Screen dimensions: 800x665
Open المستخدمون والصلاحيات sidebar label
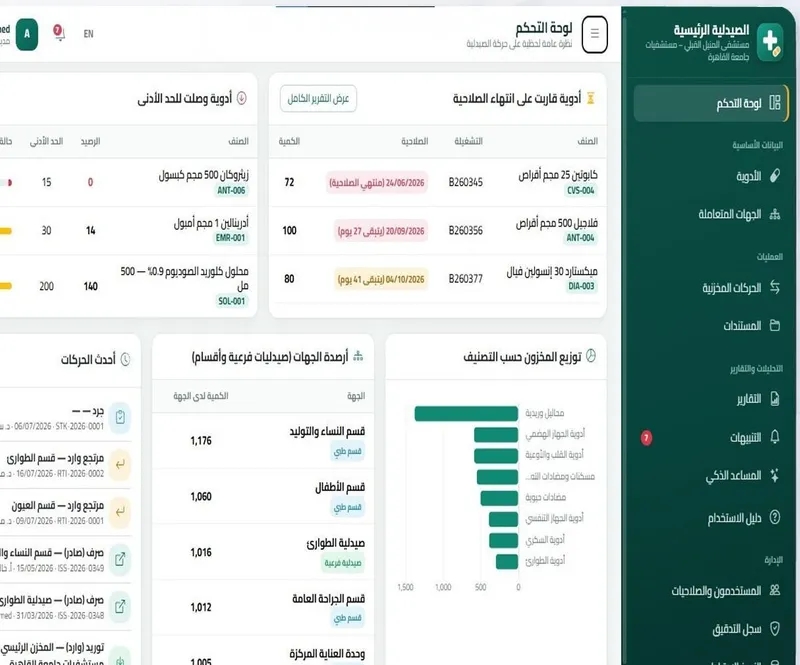click(716, 591)
